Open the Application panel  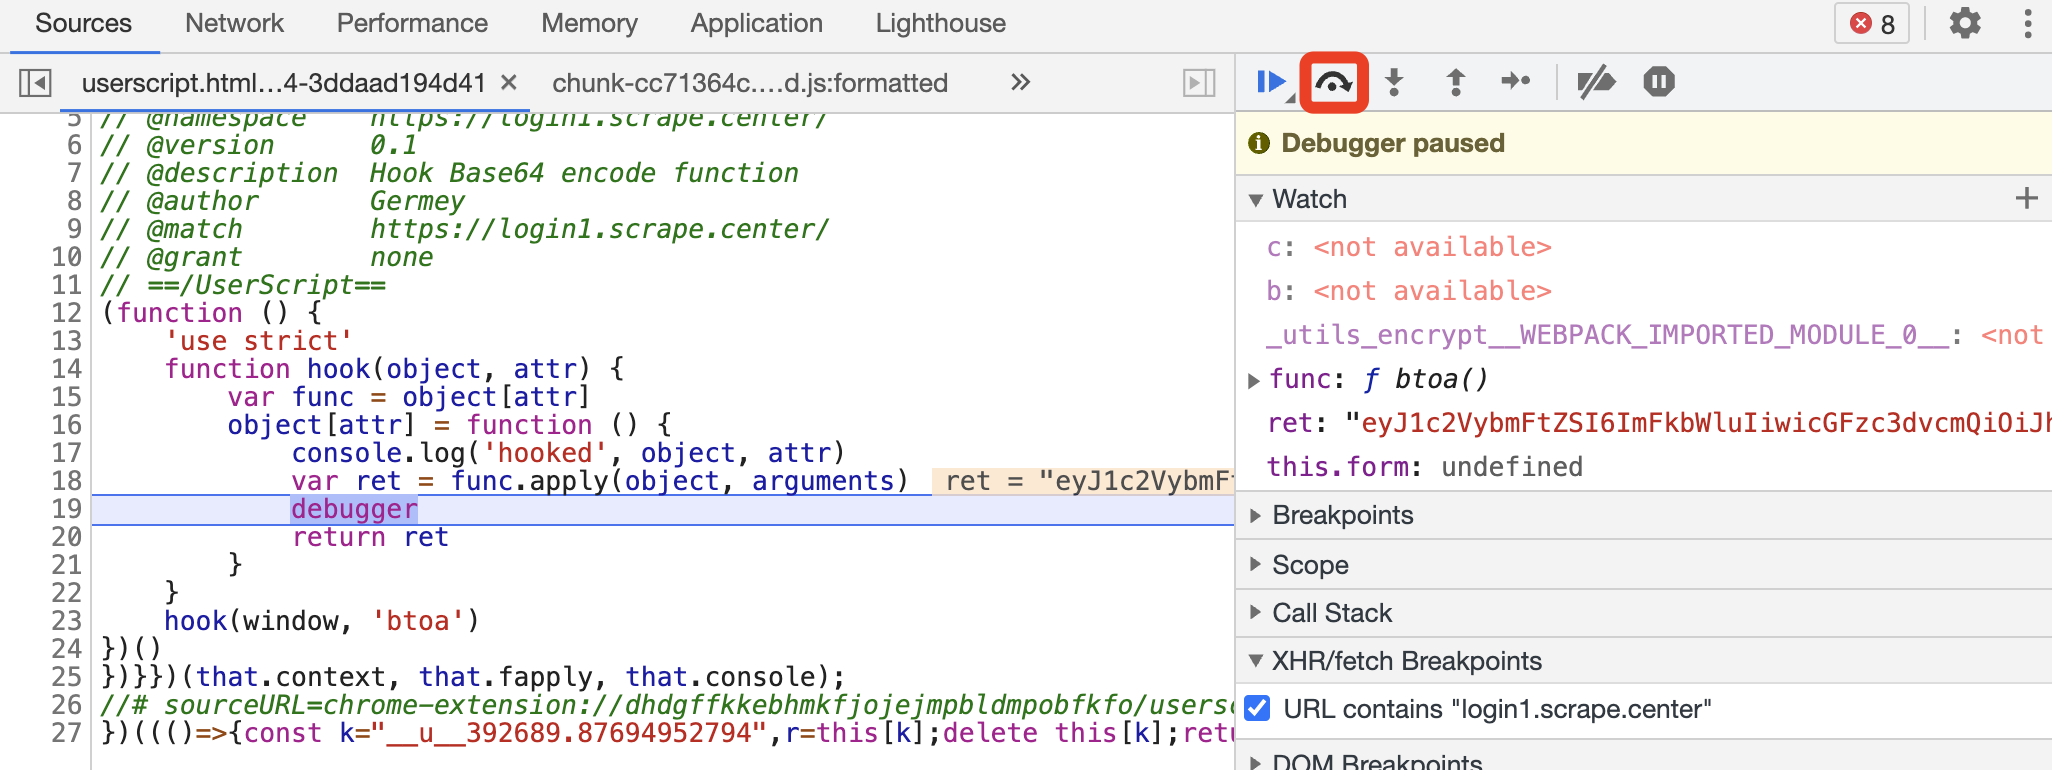click(x=757, y=23)
